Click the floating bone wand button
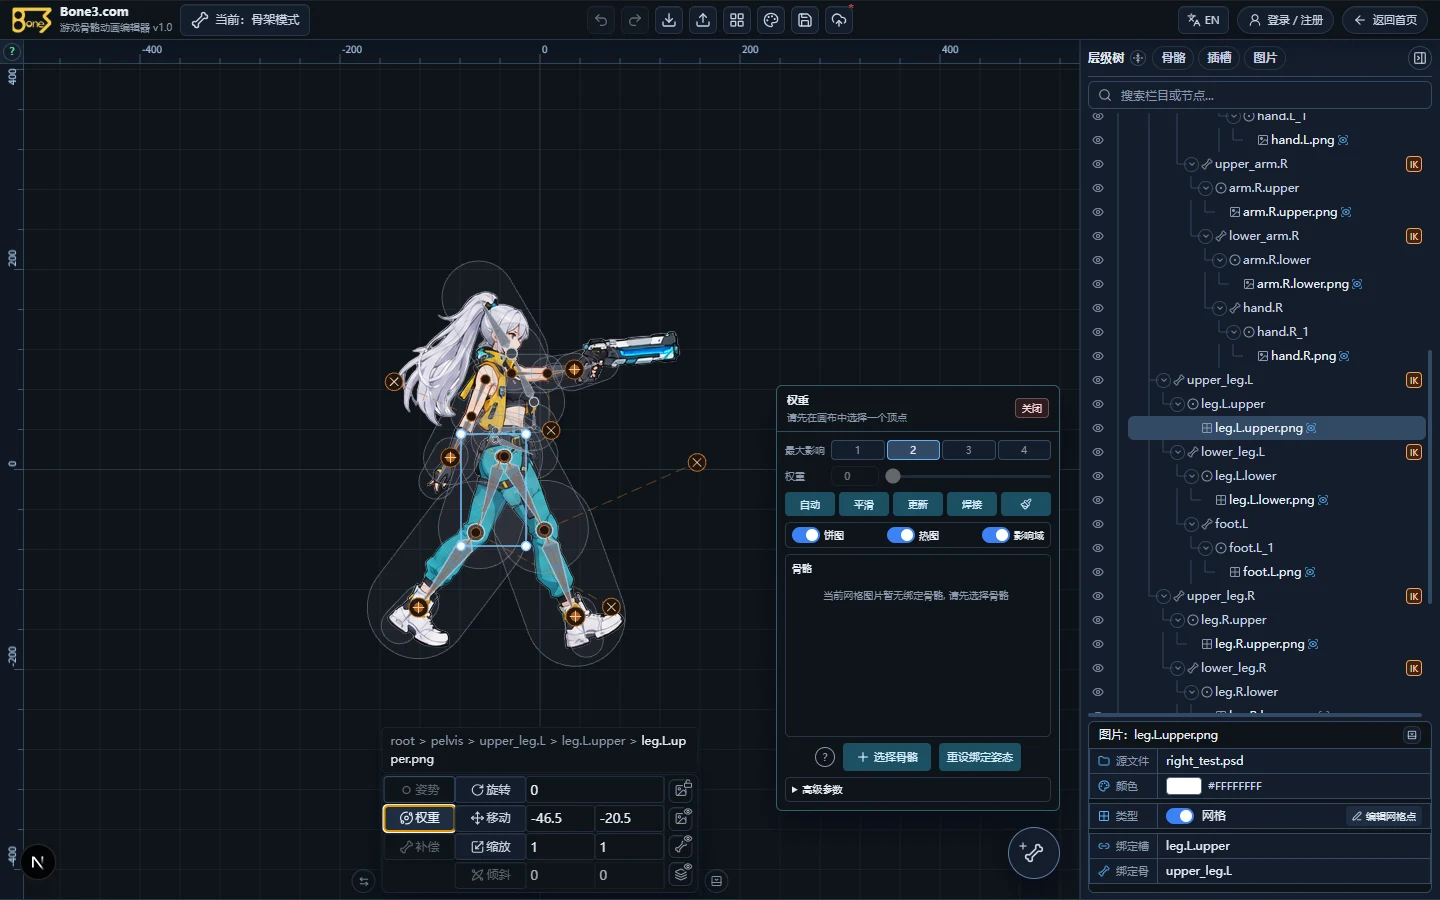This screenshot has width=1440, height=900. coord(1033,853)
